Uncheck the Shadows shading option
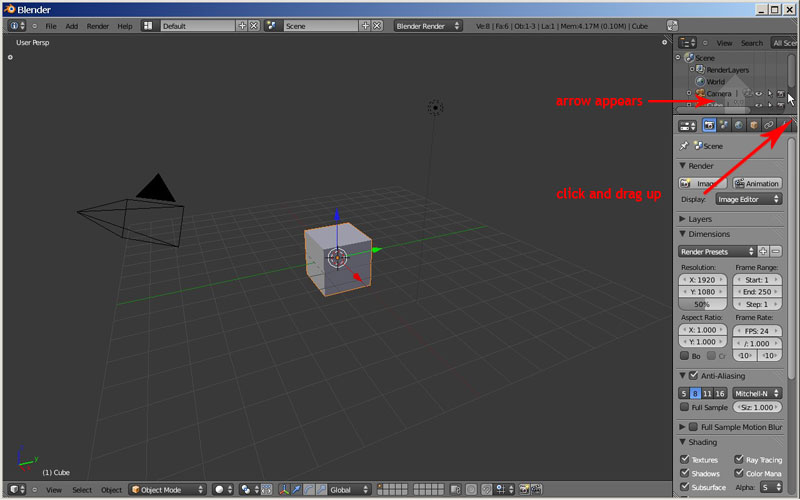Screen dimensions: 800x500 pos(685,473)
